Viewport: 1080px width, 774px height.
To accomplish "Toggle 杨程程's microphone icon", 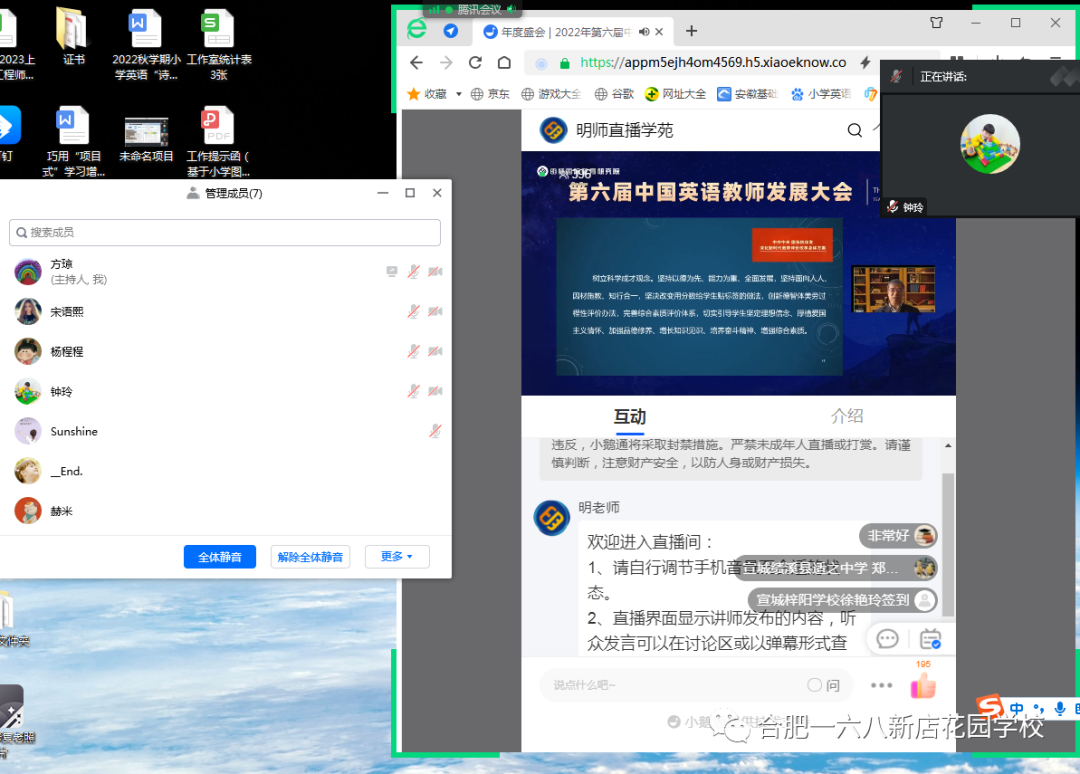I will click(413, 352).
